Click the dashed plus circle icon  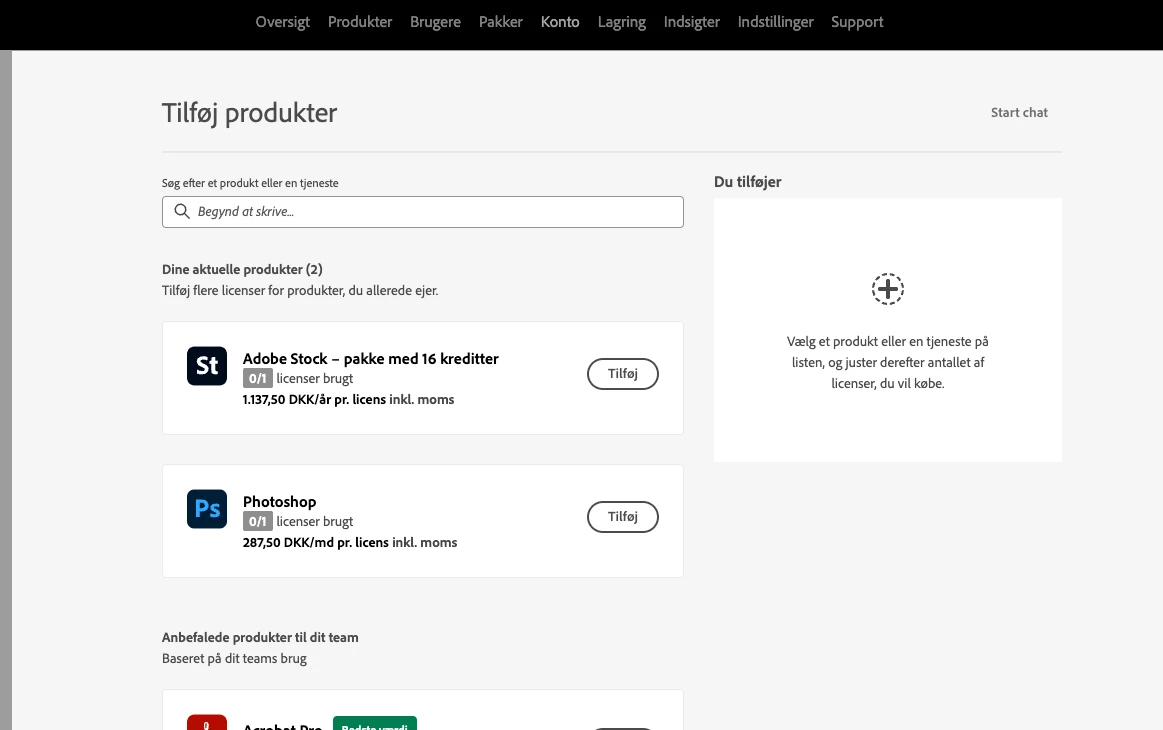[x=888, y=289]
